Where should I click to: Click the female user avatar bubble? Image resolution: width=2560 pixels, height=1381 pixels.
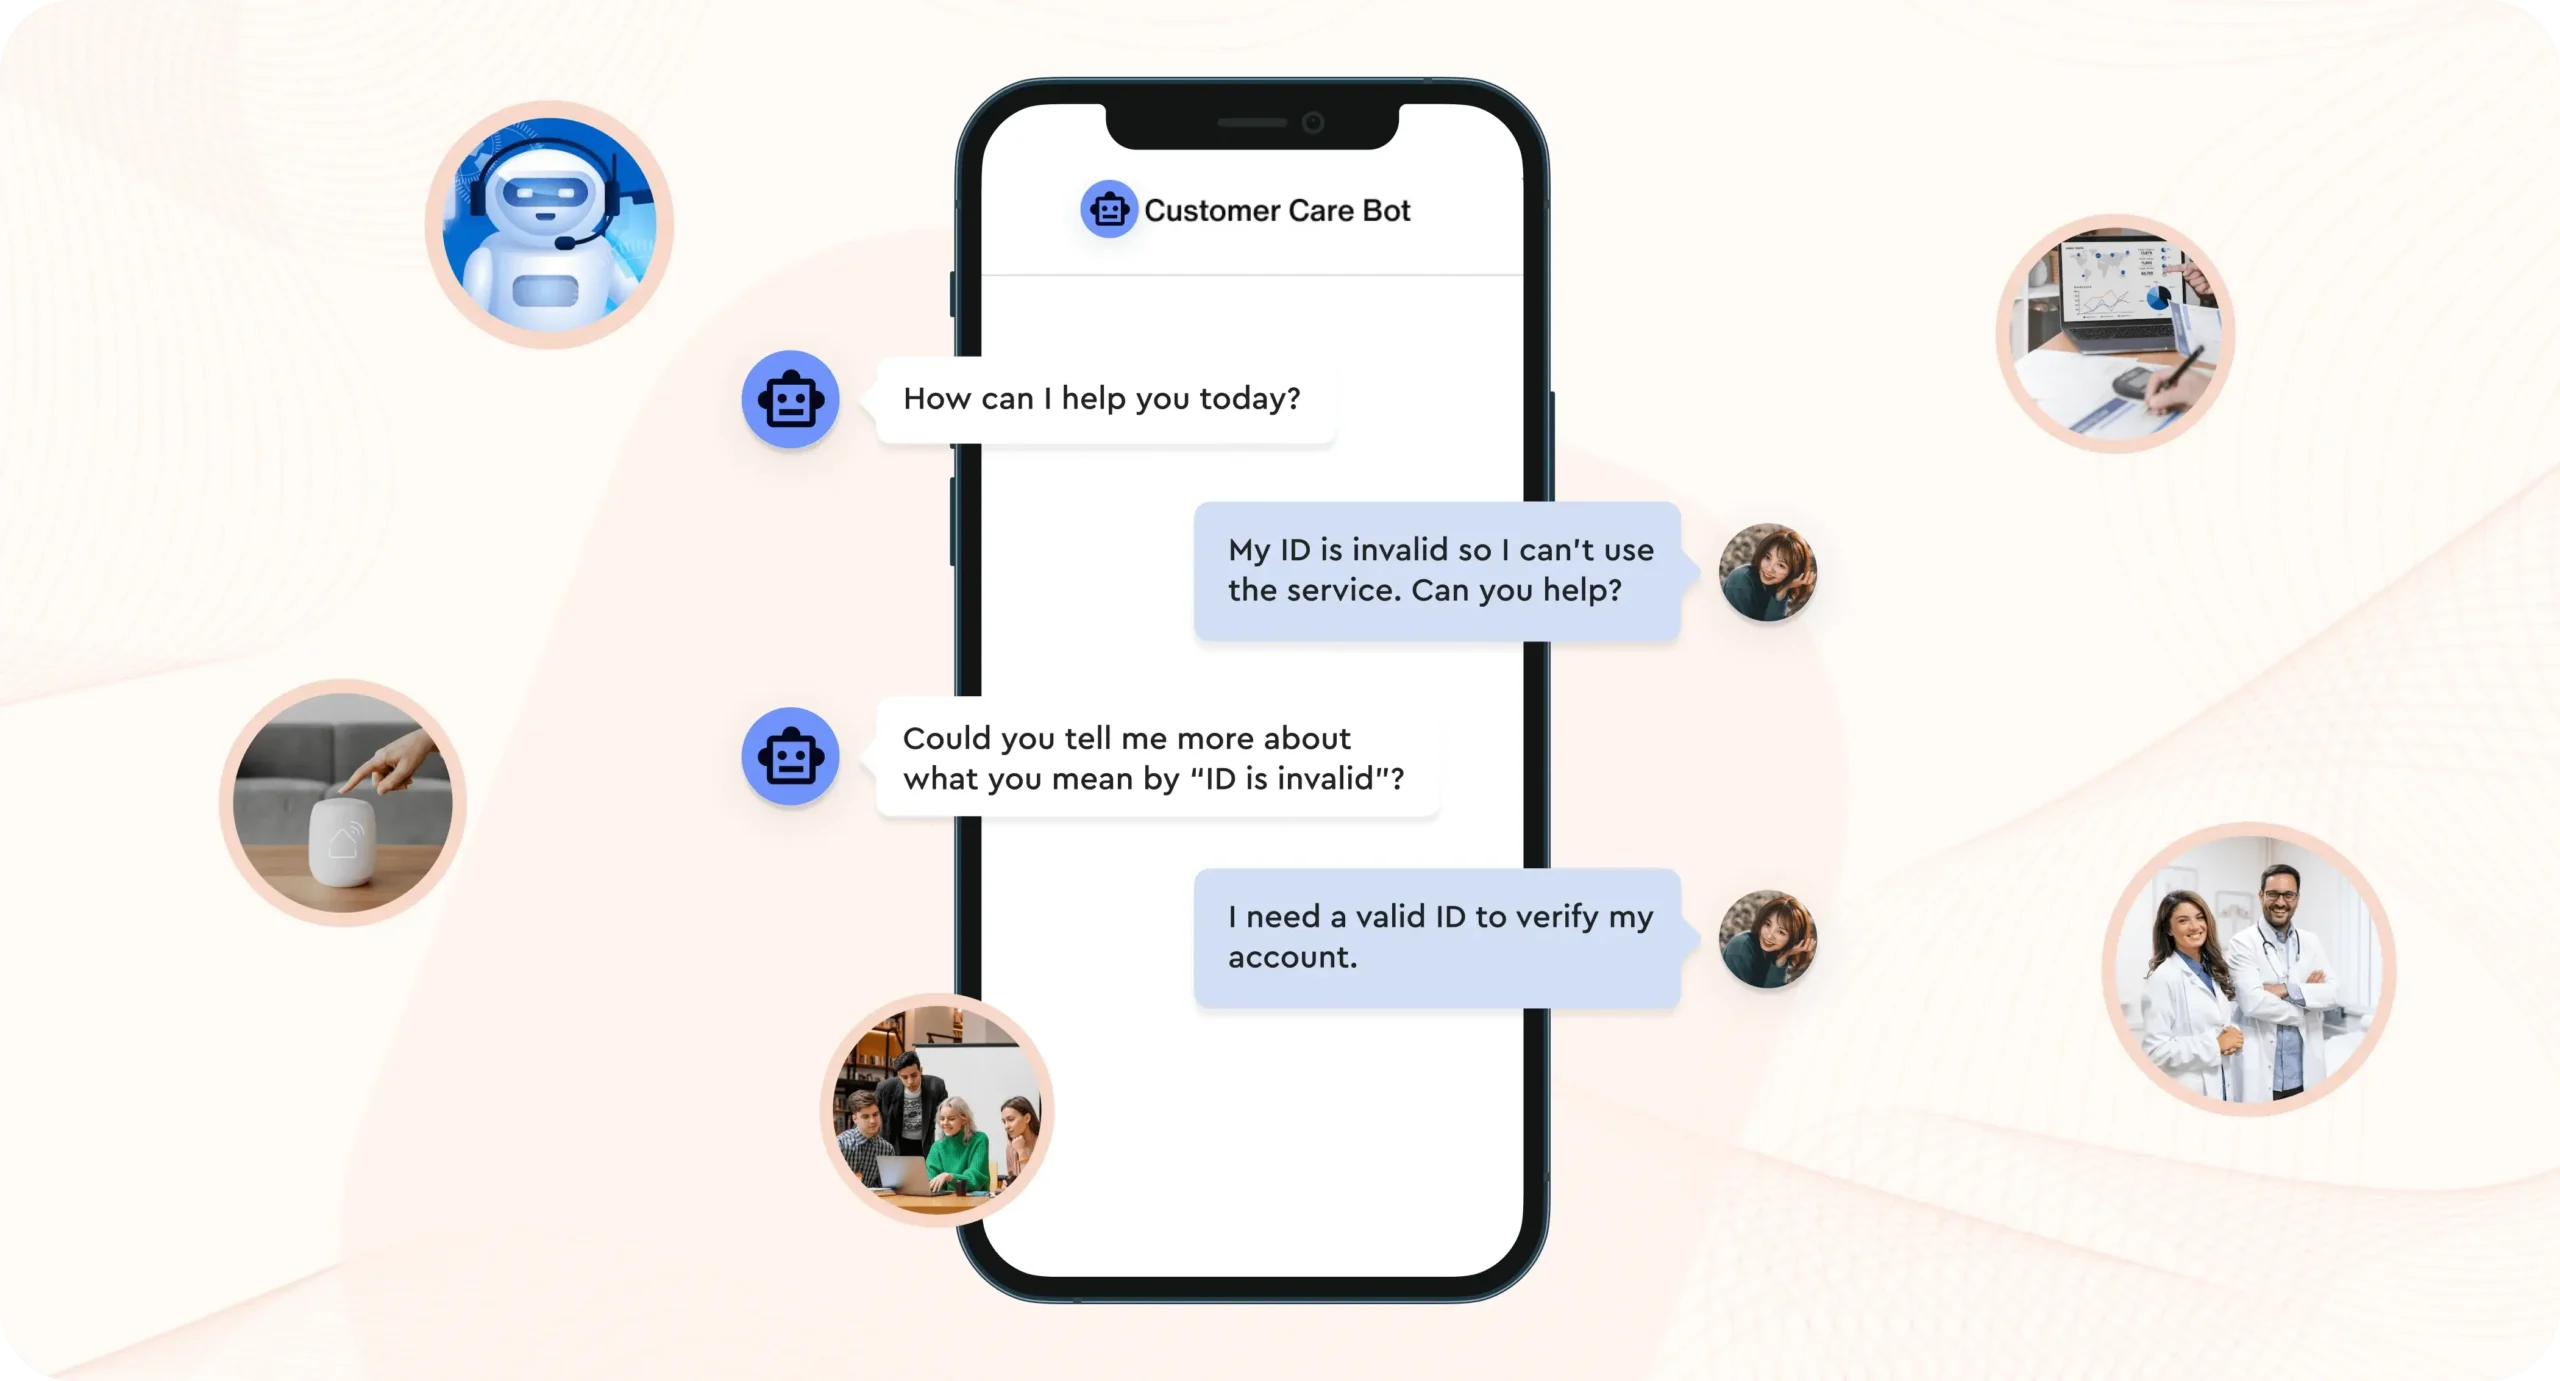pyautogui.click(x=1770, y=571)
